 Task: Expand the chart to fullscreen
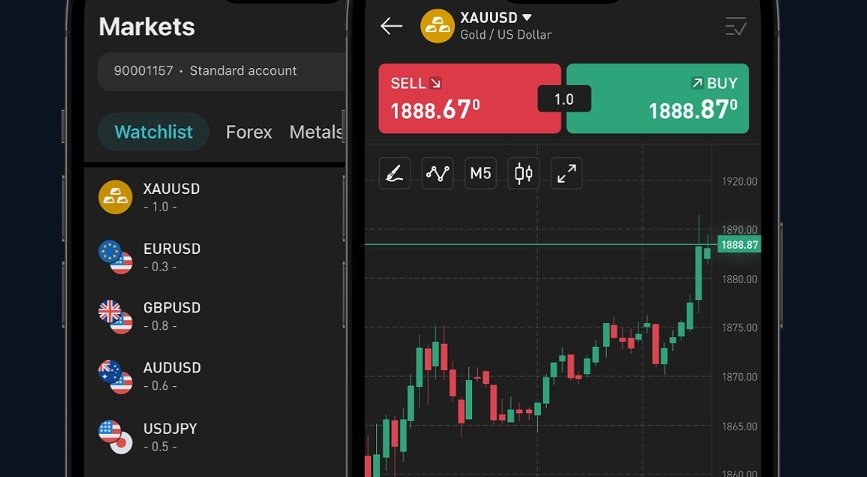coord(566,174)
